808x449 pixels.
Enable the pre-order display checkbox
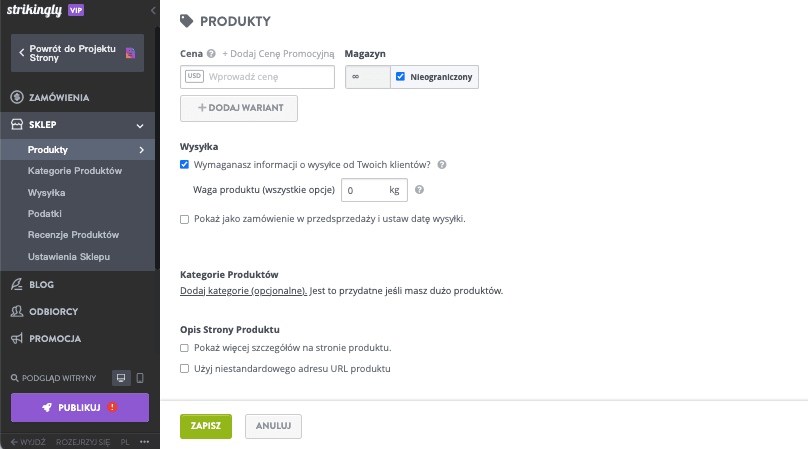point(184,219)
